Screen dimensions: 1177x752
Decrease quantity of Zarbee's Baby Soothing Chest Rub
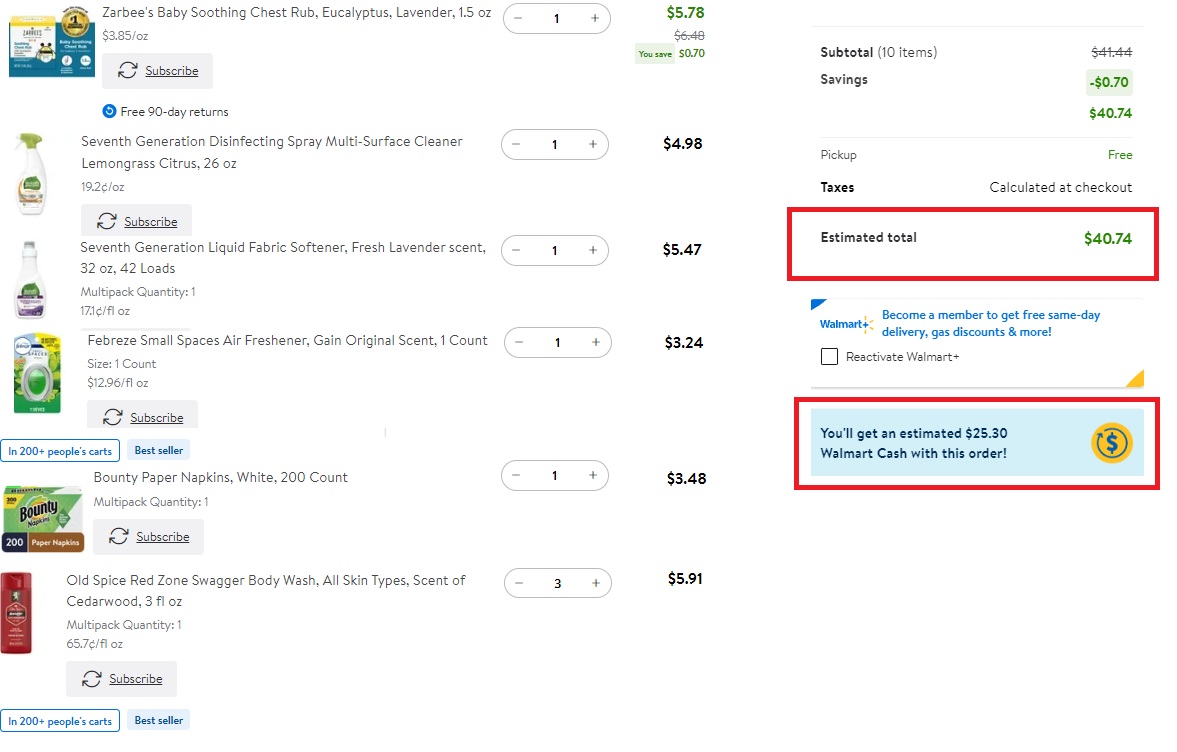point(519,18)
